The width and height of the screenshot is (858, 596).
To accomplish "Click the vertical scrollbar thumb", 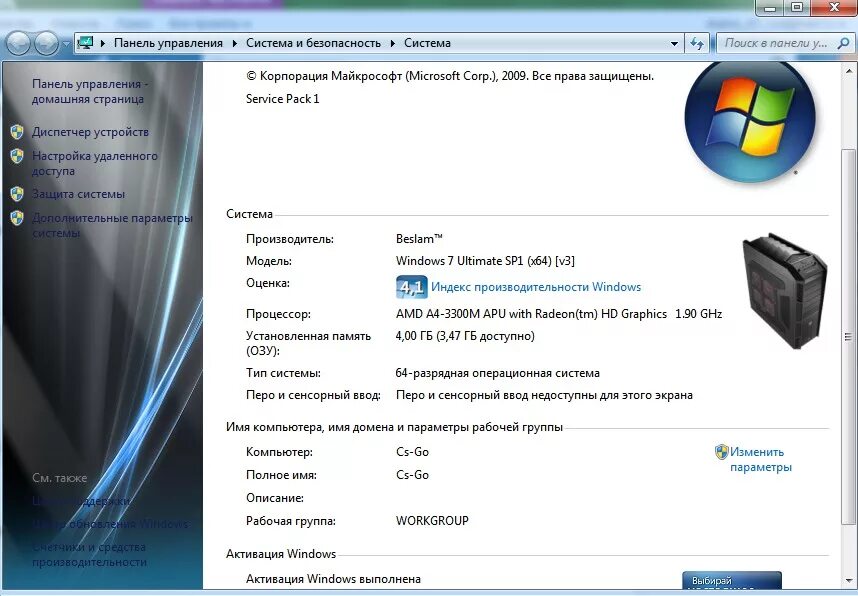I will pos(849,336).
